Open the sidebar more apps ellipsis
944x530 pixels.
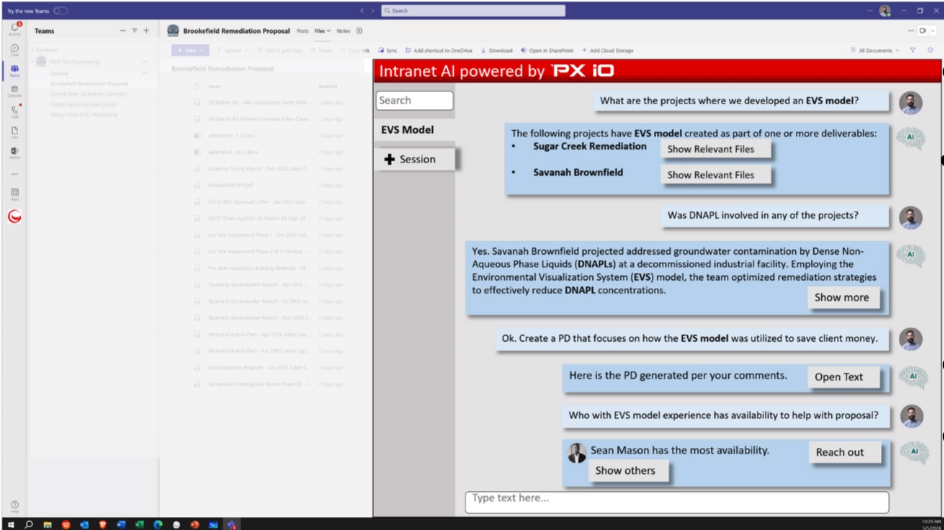click(15, 174)
